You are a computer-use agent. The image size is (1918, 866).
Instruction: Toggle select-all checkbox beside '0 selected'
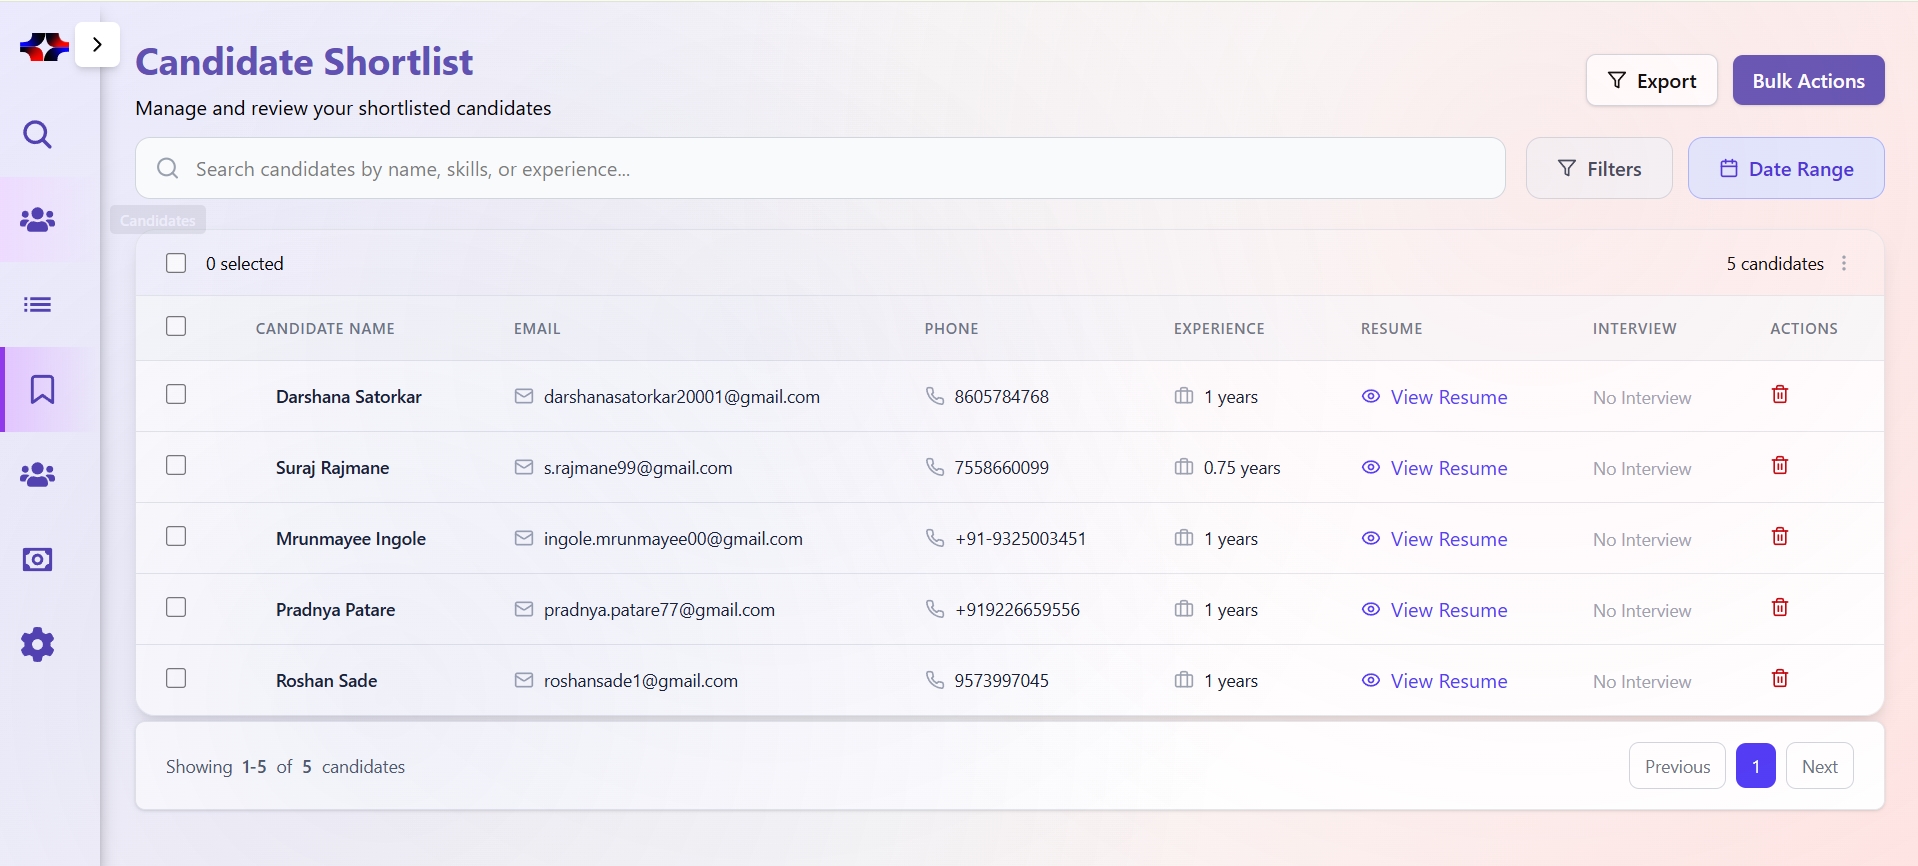[x=176, y=263]
